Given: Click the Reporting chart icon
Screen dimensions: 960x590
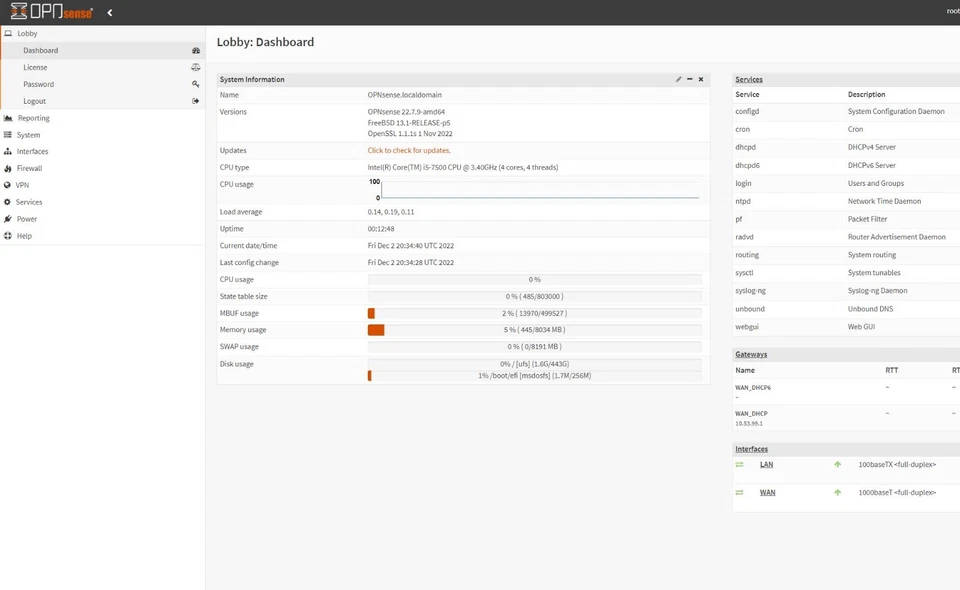Looking at the screenshot, I should click(x=8, y=118).
